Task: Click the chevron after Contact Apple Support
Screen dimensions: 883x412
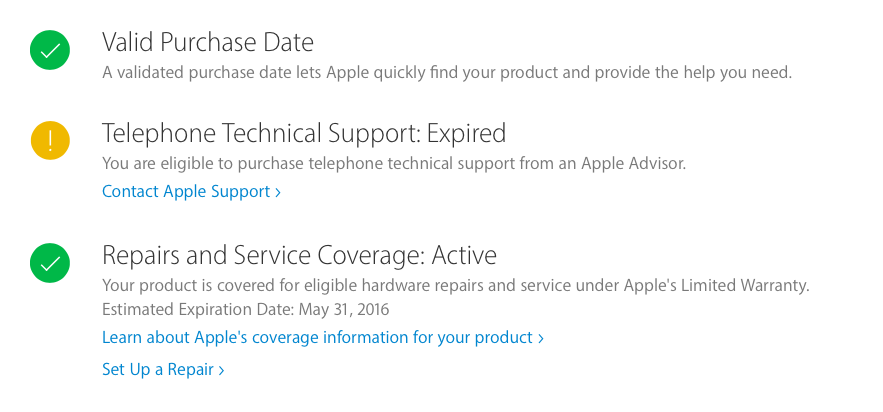Action: [x=278, y=192]
